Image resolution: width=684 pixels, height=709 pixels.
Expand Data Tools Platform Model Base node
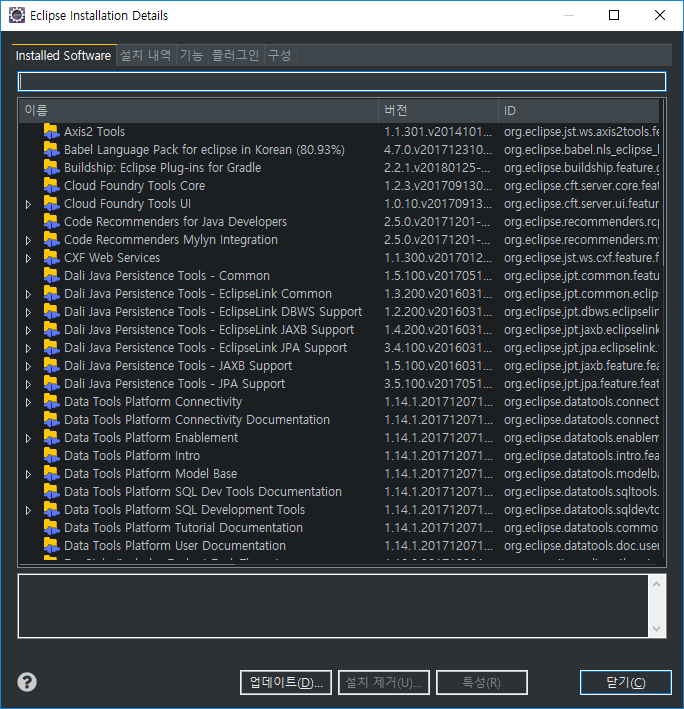28,474
